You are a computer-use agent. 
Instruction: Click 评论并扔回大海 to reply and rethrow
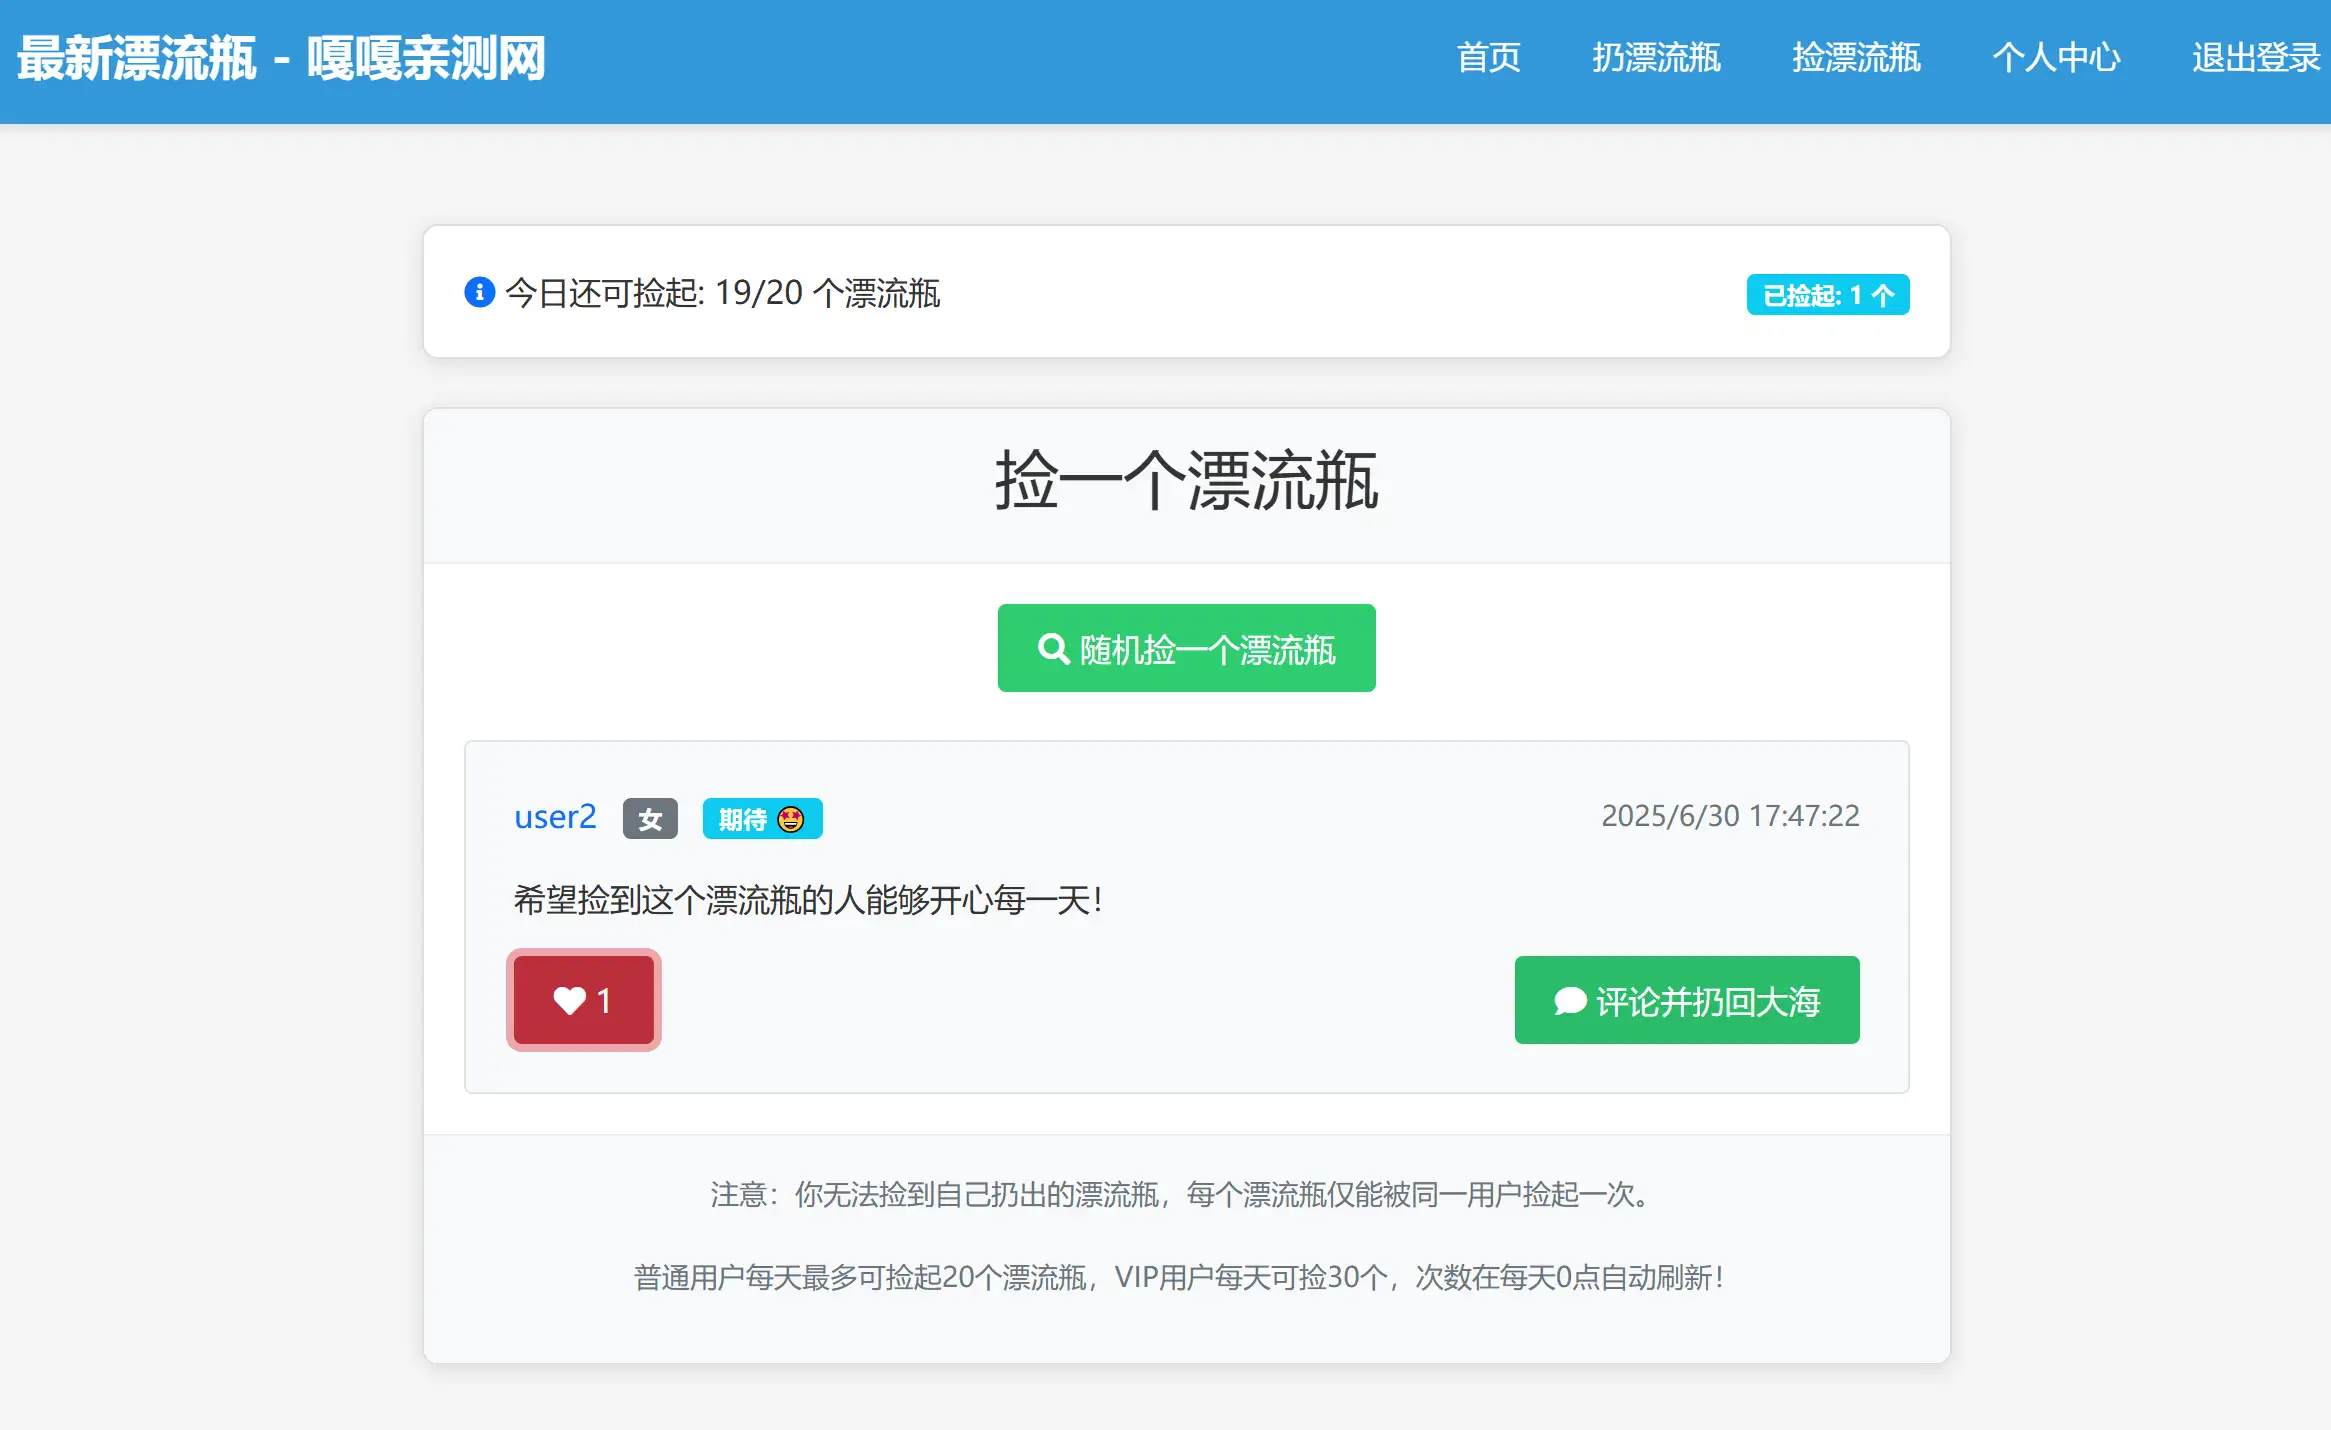click(x=1686, y=1000)
